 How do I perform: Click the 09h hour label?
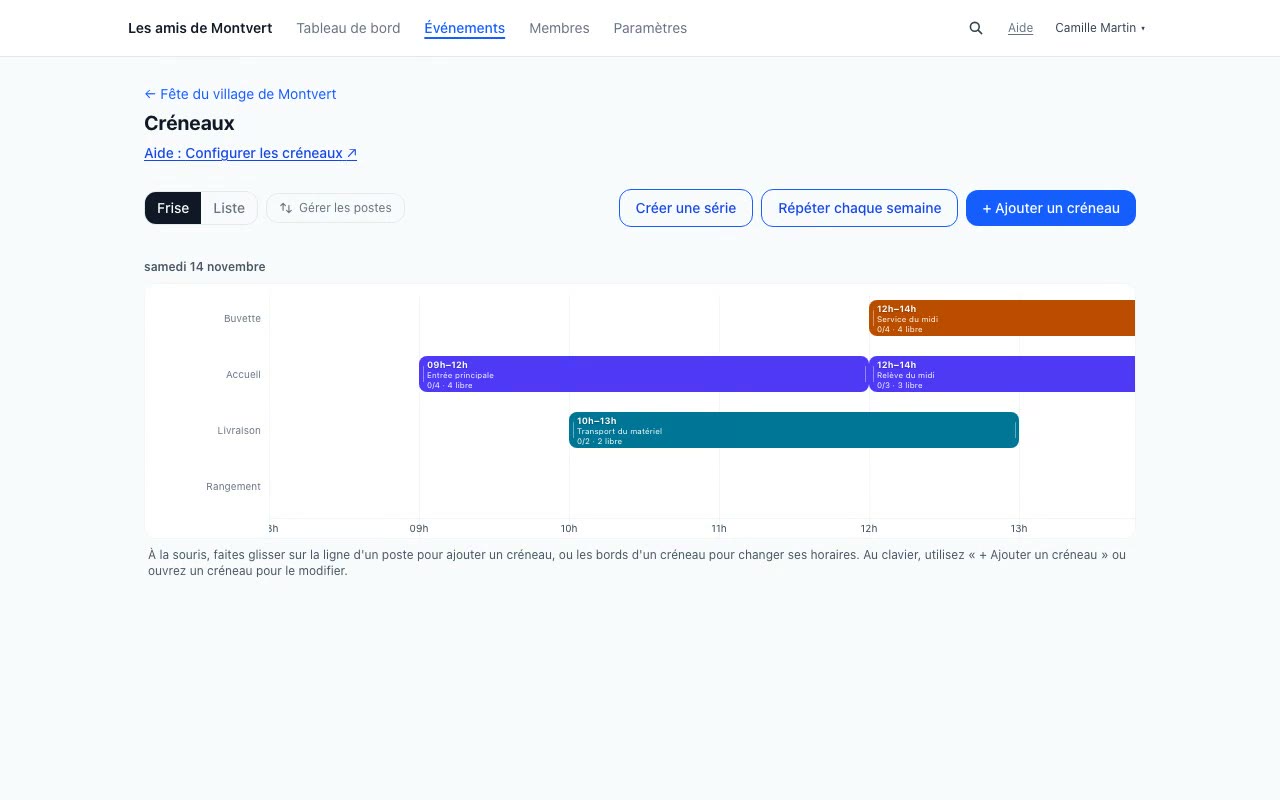click(419, 528)
